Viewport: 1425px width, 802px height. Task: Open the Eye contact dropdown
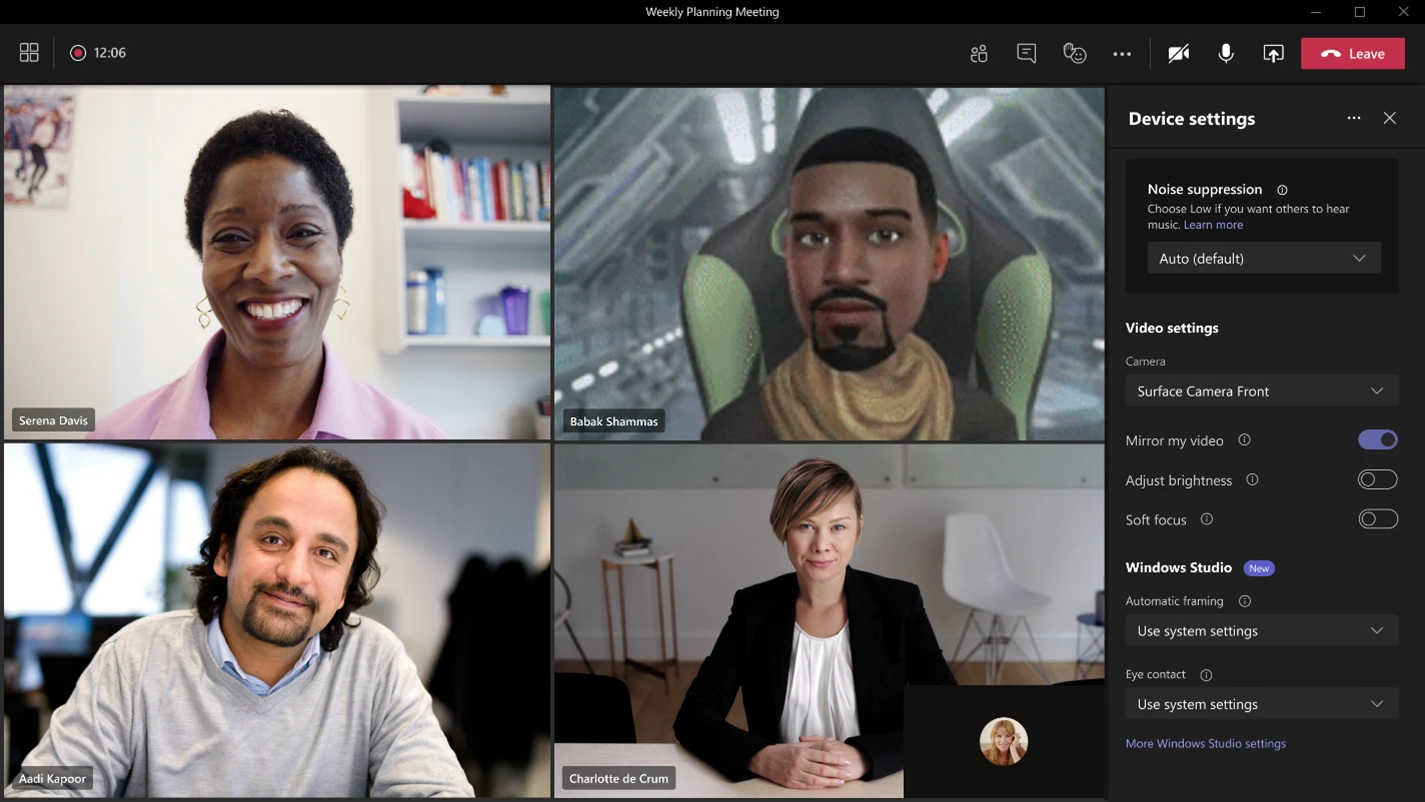point(1261,703)
